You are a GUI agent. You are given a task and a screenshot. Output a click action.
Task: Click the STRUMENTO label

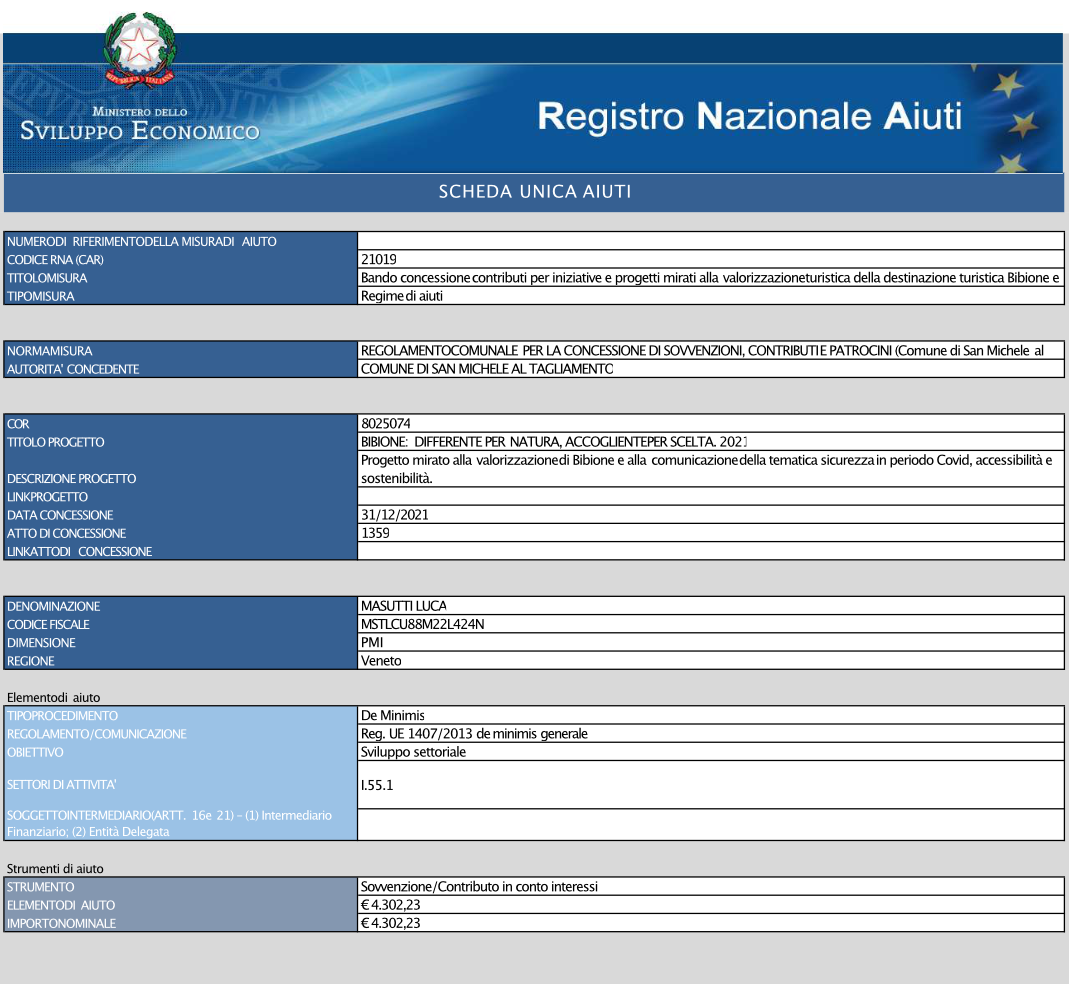coord(40,888)
